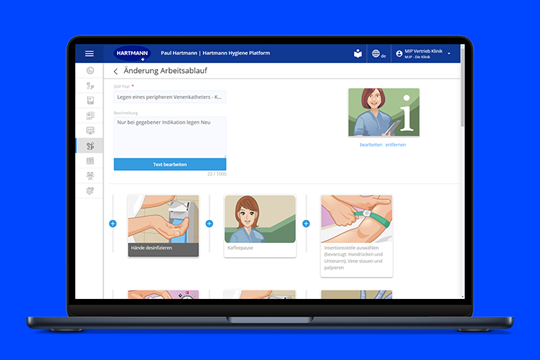The image size is (540, 360).
Task: Open the group of people sidebar icon
Action: click(90, 176)
